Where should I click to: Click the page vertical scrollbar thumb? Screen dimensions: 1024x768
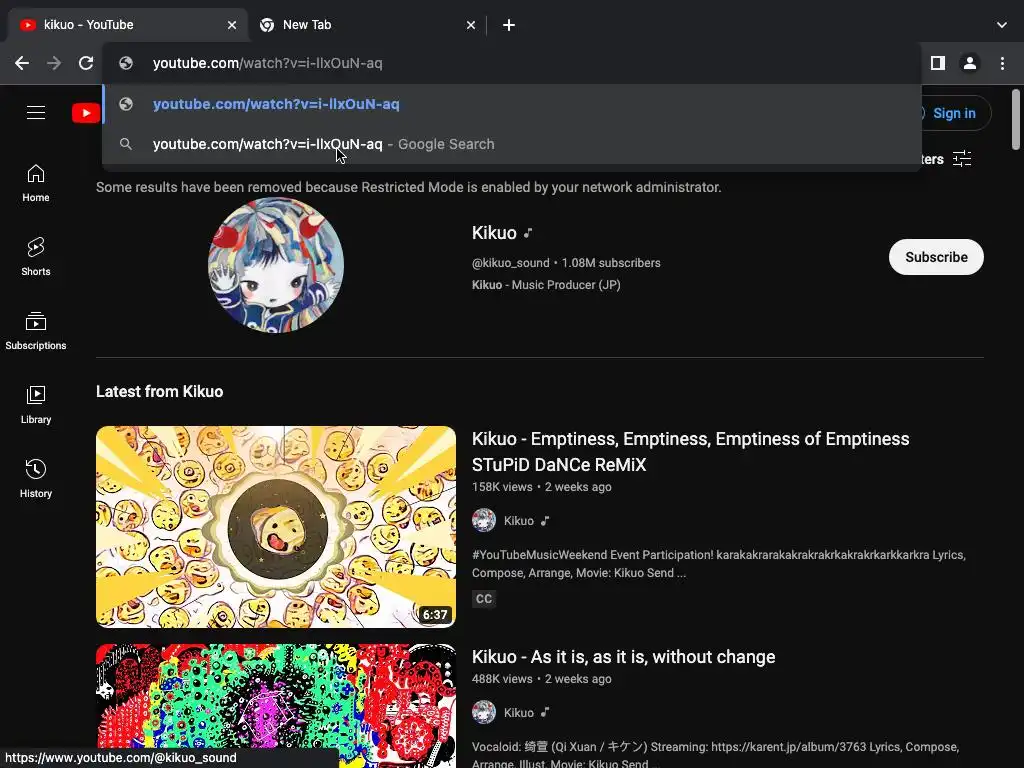click(x=1016, y=120)
